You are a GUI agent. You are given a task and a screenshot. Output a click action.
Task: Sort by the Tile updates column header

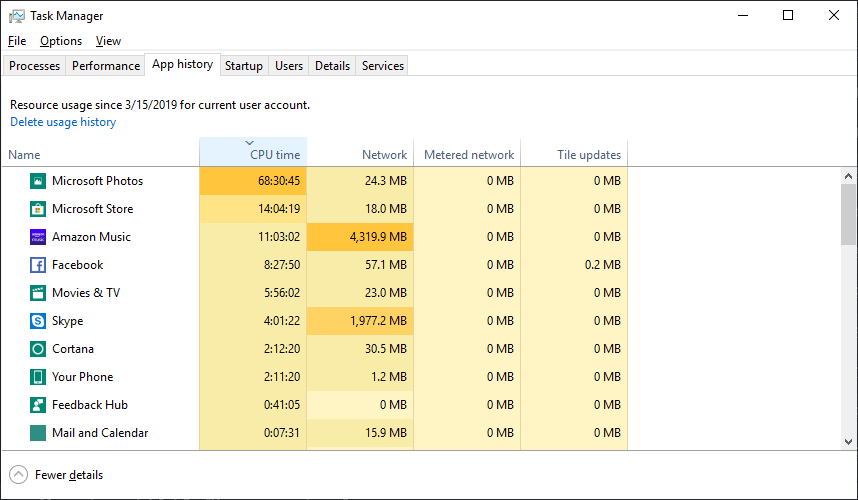574,153
